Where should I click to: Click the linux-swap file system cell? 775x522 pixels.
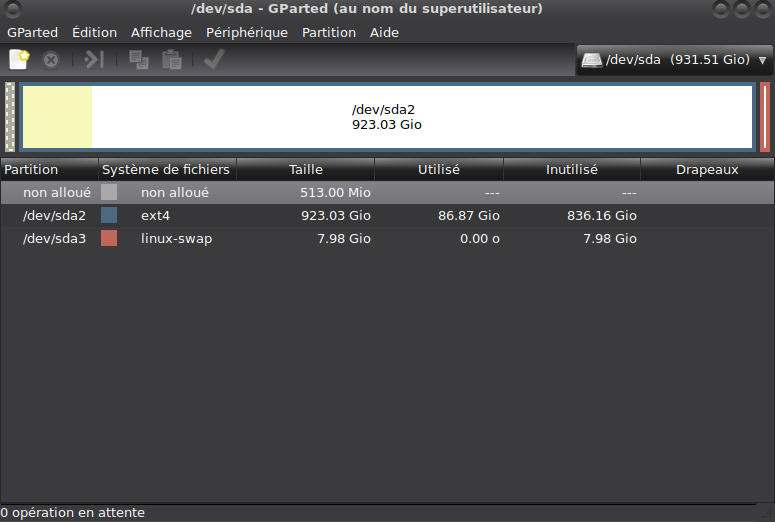click(176, 238)
